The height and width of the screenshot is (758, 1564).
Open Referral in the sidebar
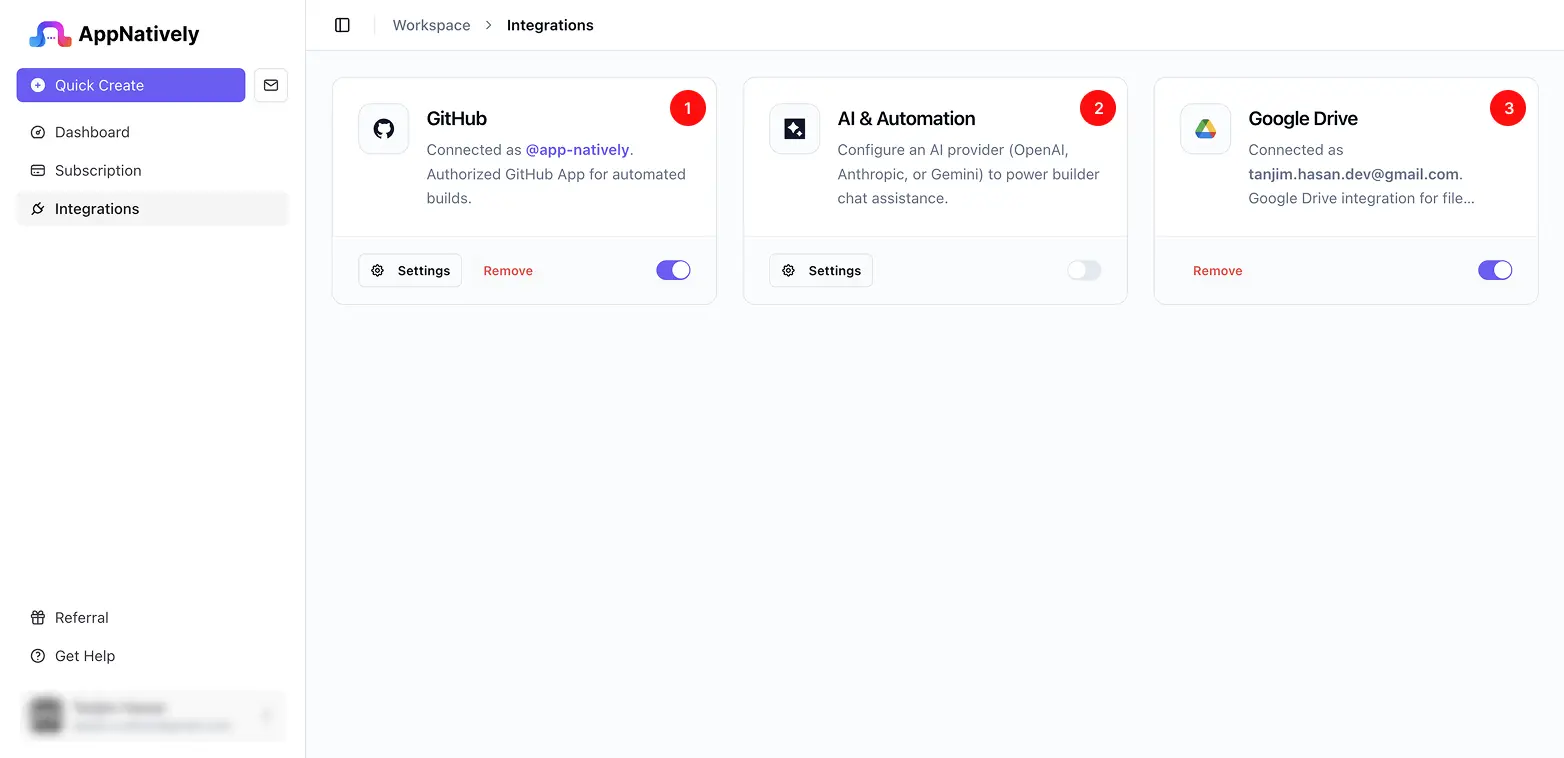[x=152, y=618]
